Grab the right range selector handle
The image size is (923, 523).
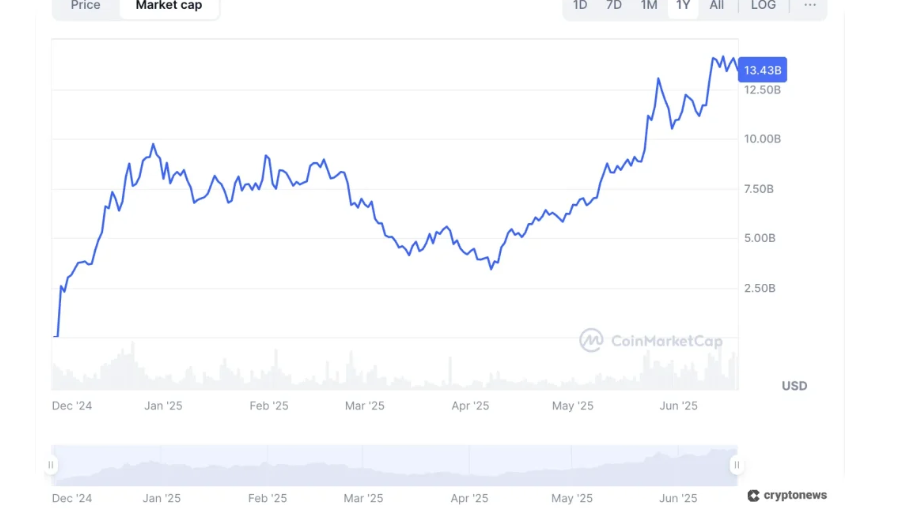(736, 465)
